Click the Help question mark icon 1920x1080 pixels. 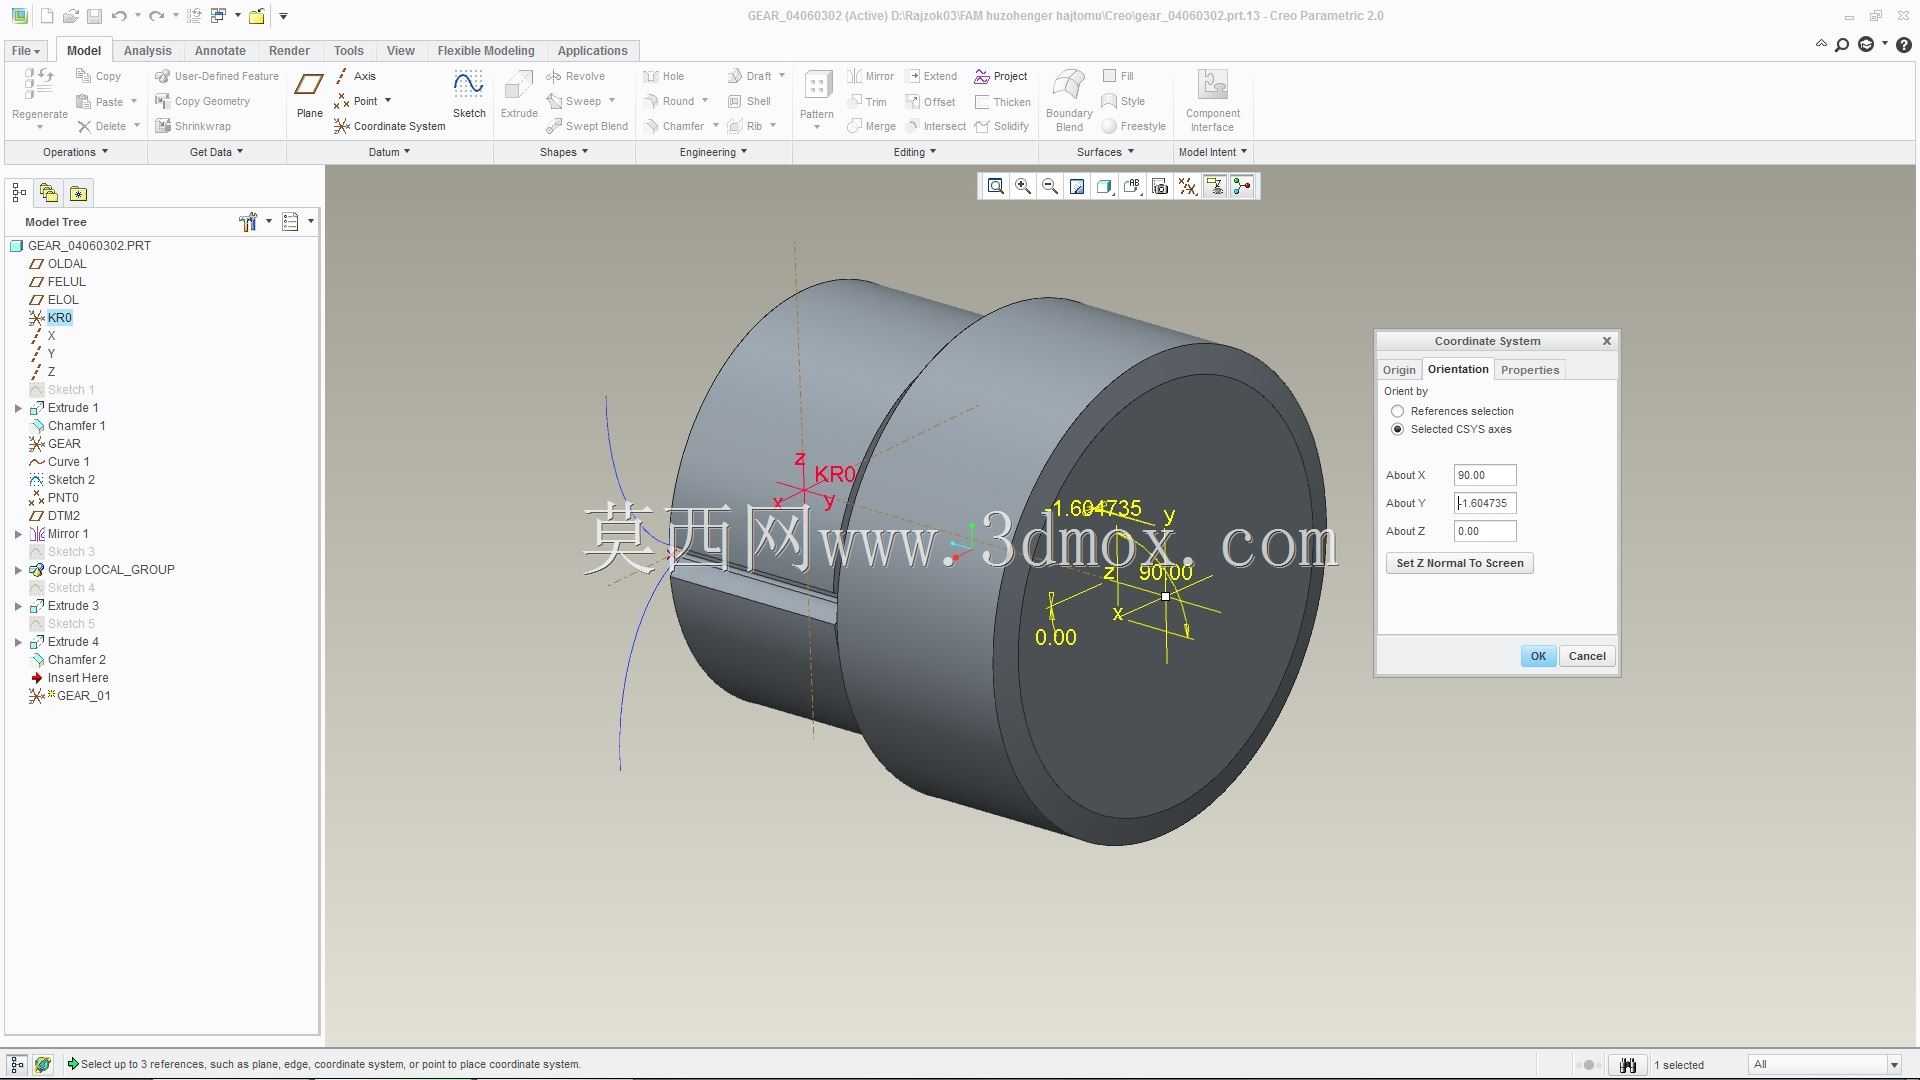tap(1904, 45)
